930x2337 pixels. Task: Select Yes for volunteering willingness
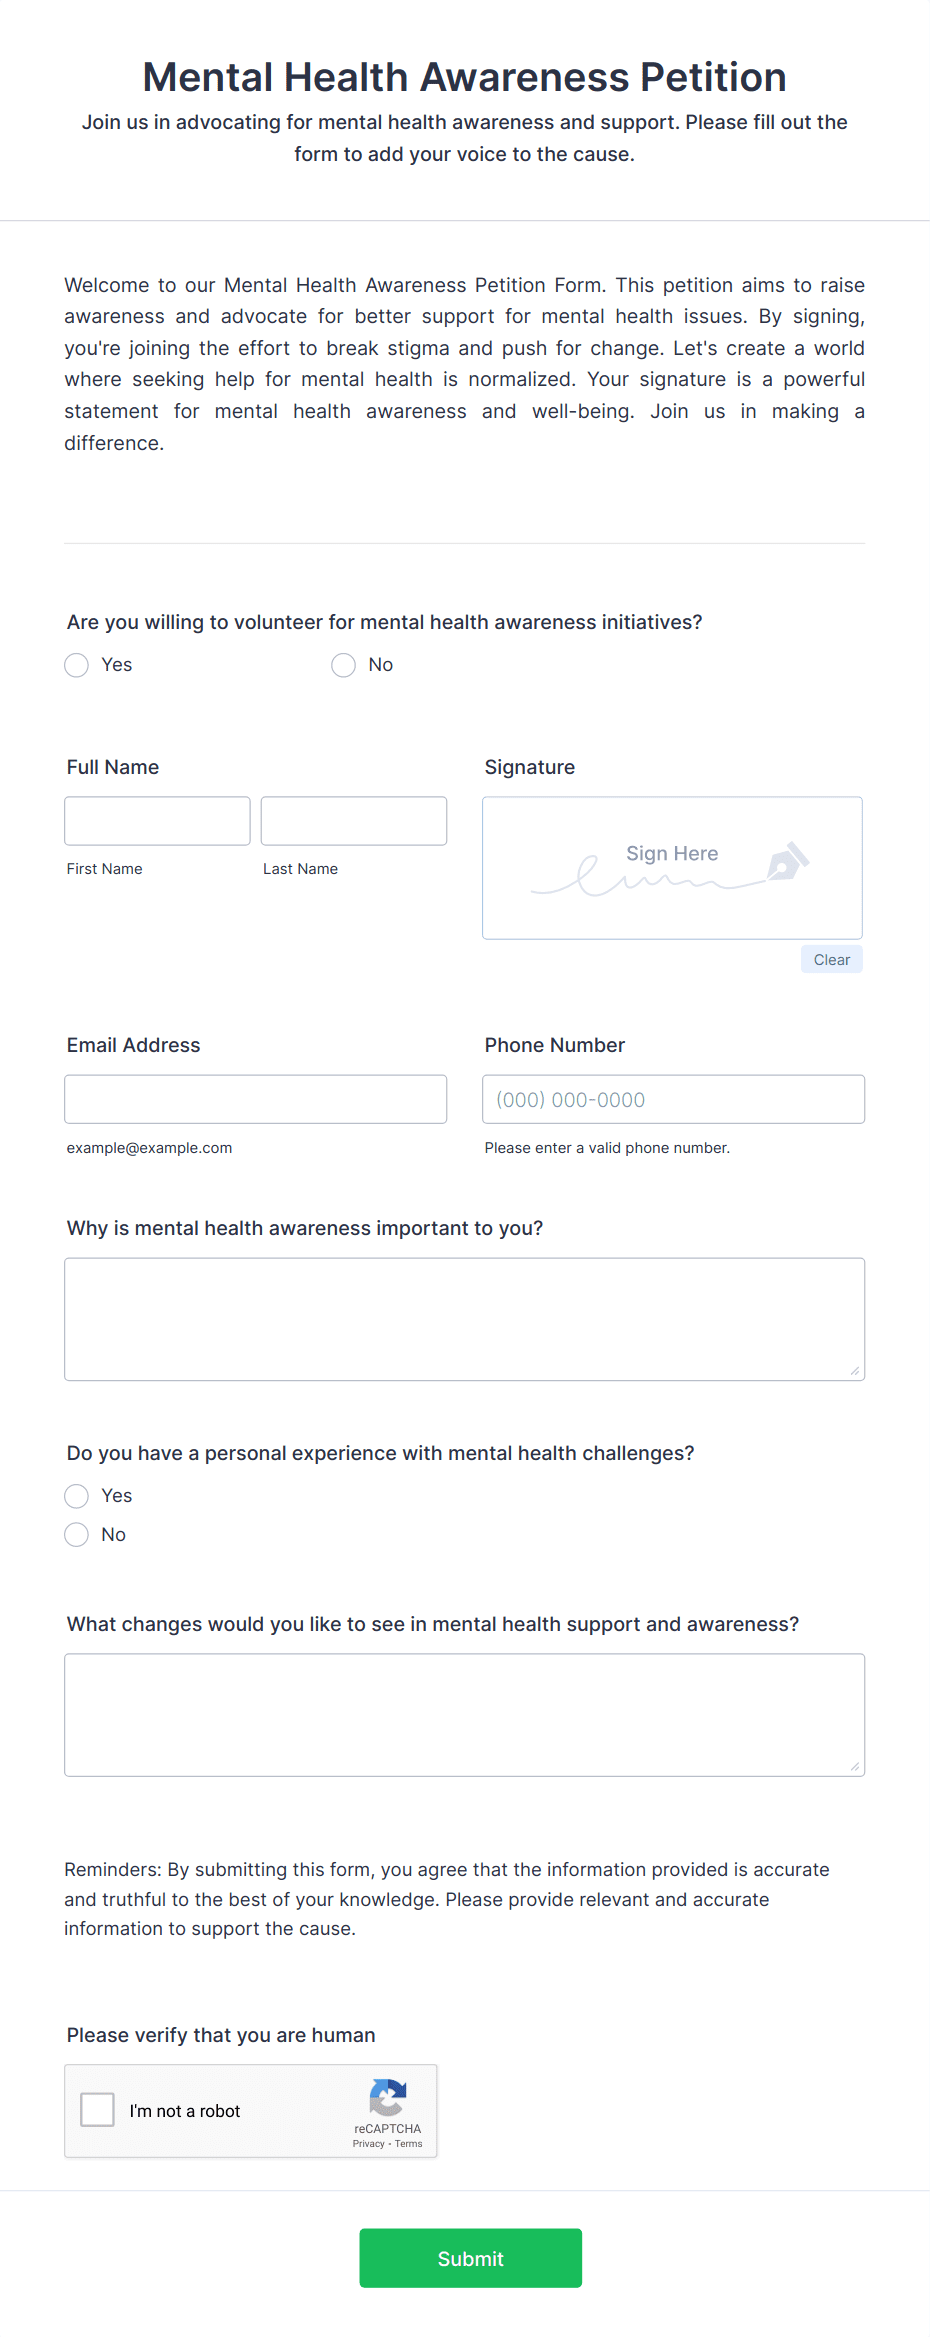coord(77,665)
